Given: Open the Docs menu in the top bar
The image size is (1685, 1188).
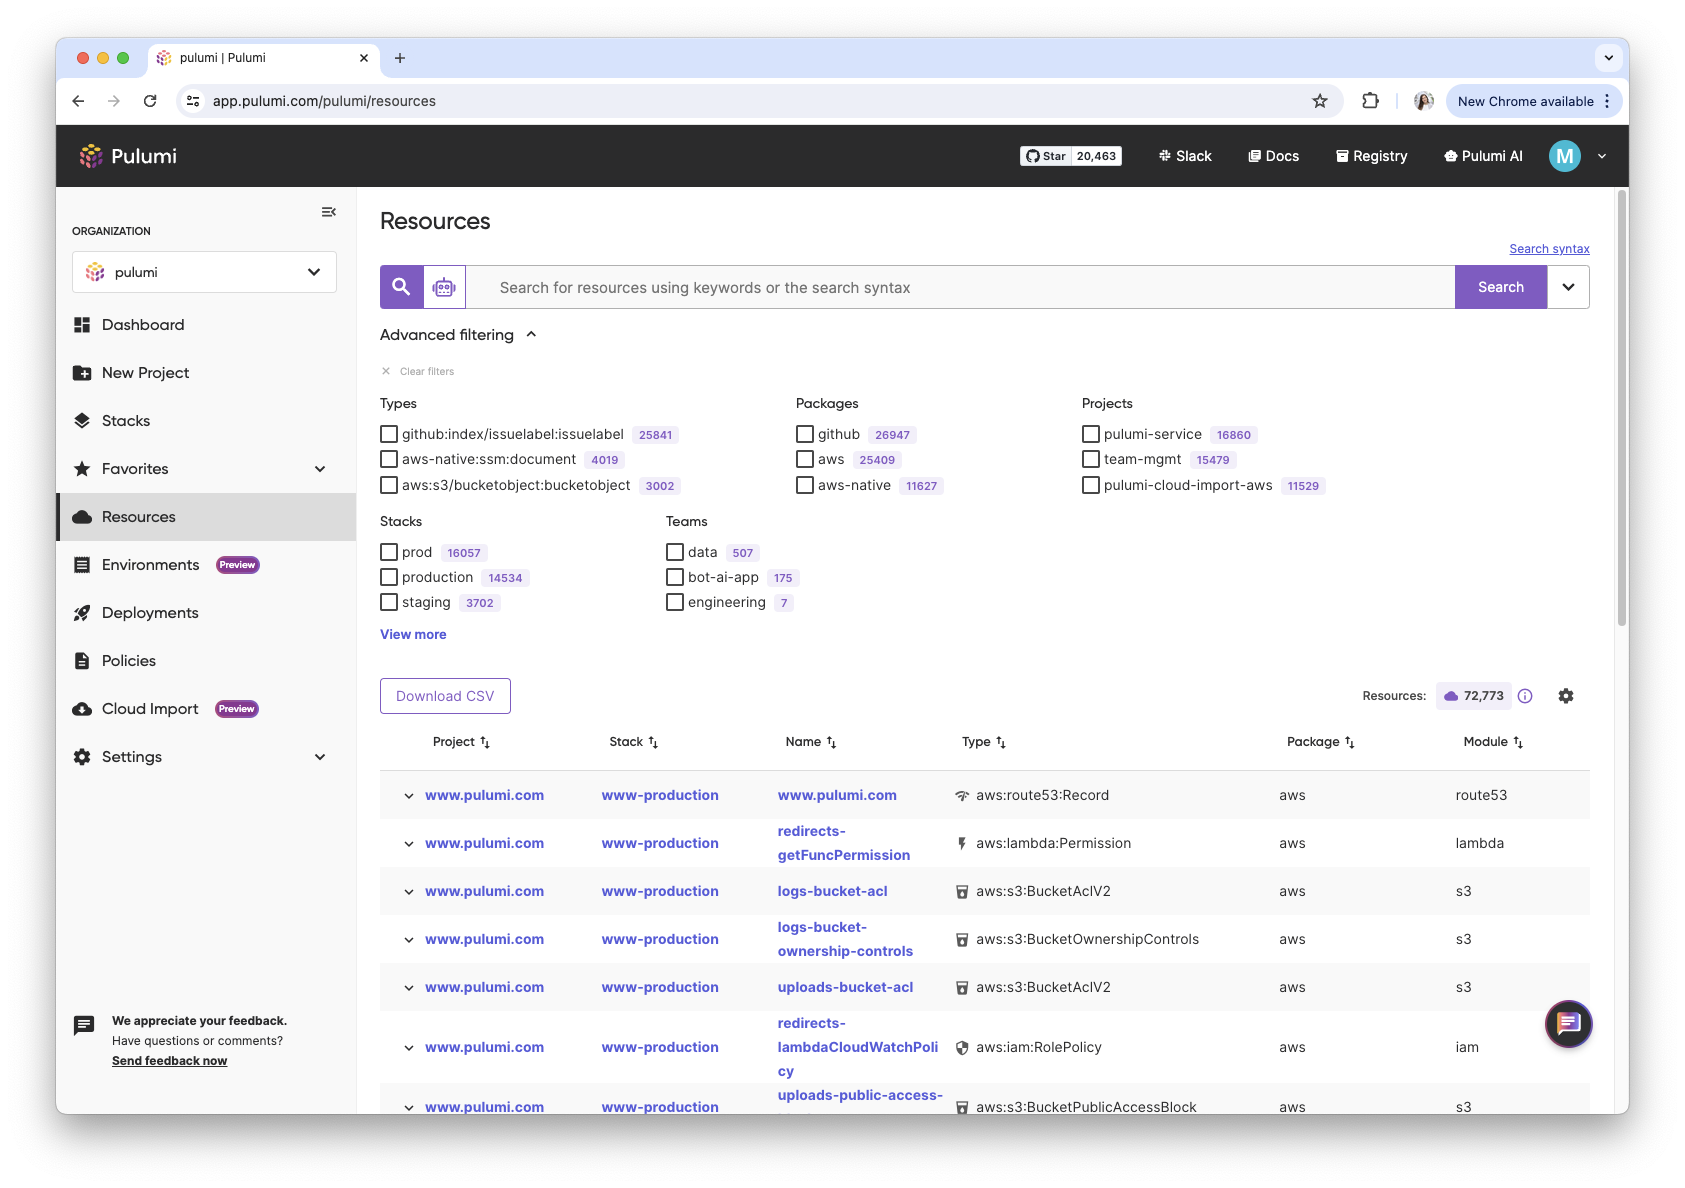Looking at the screenshot, I should (1273, 155).
